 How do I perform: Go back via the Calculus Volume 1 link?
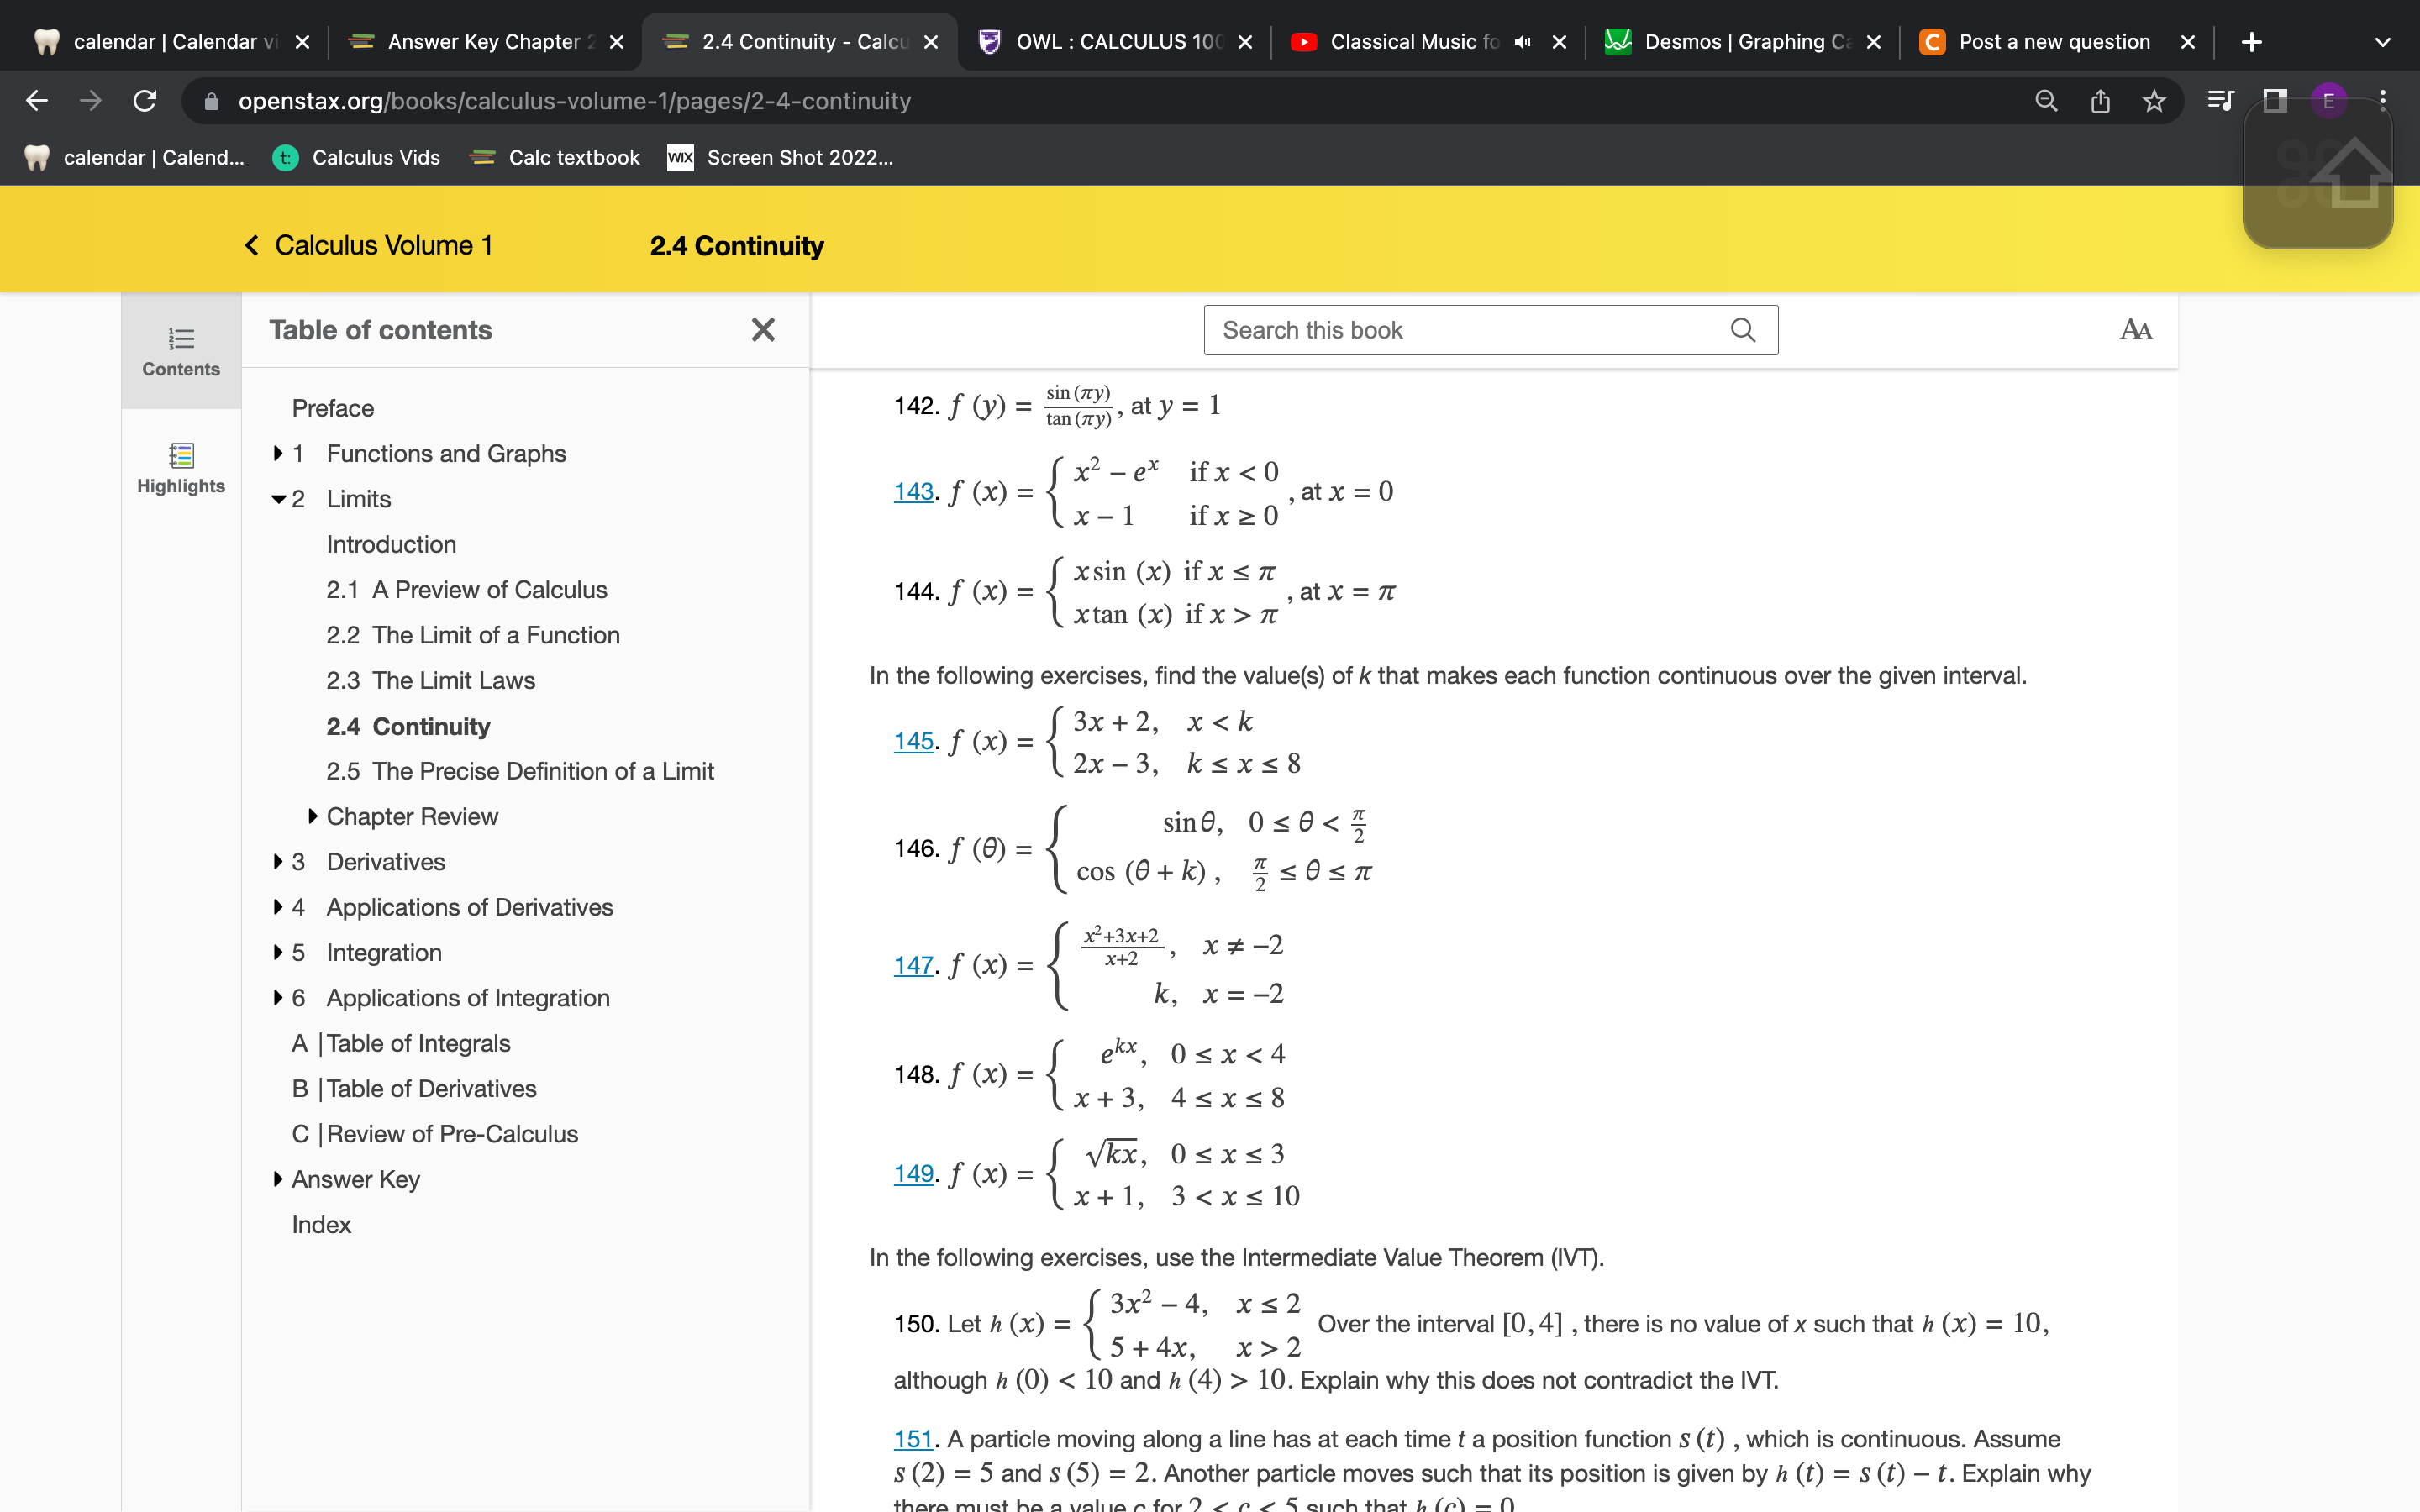tap(383, 245)
